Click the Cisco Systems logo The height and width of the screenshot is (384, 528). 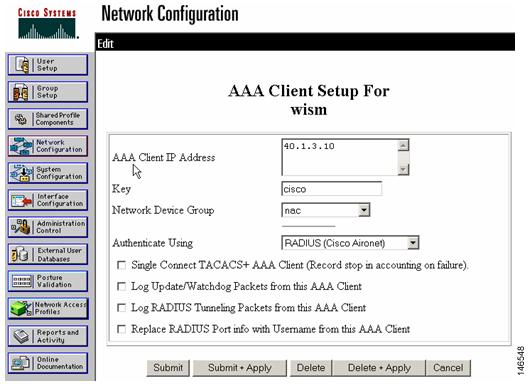click(47, 24)
